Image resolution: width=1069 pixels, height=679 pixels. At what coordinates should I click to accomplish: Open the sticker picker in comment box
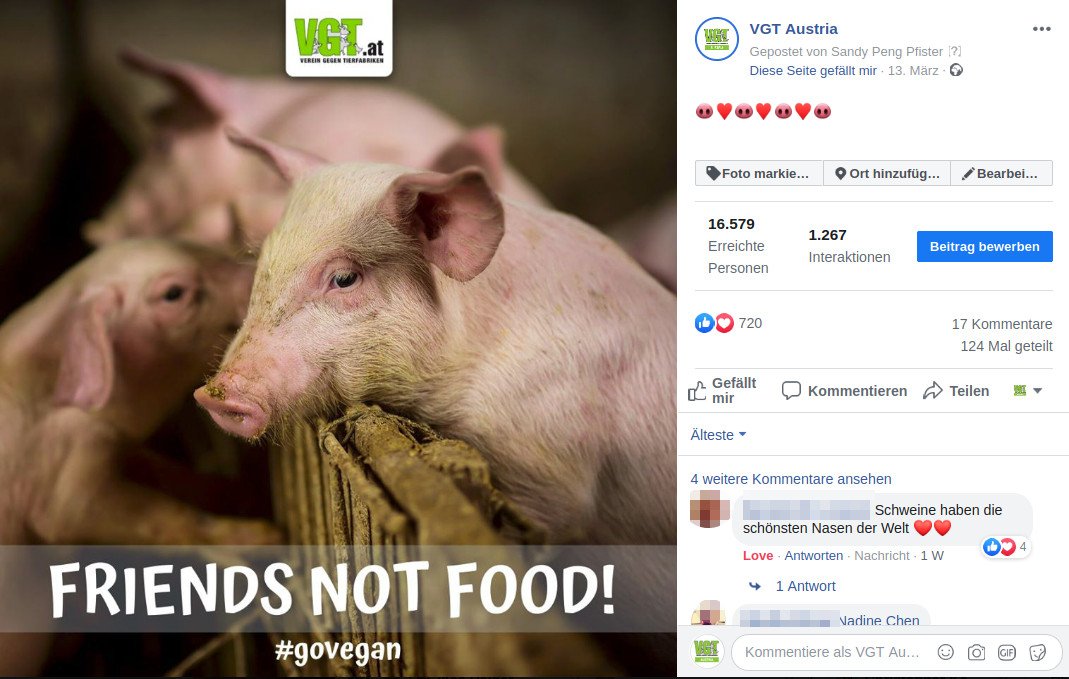(x=1038, y=652)
